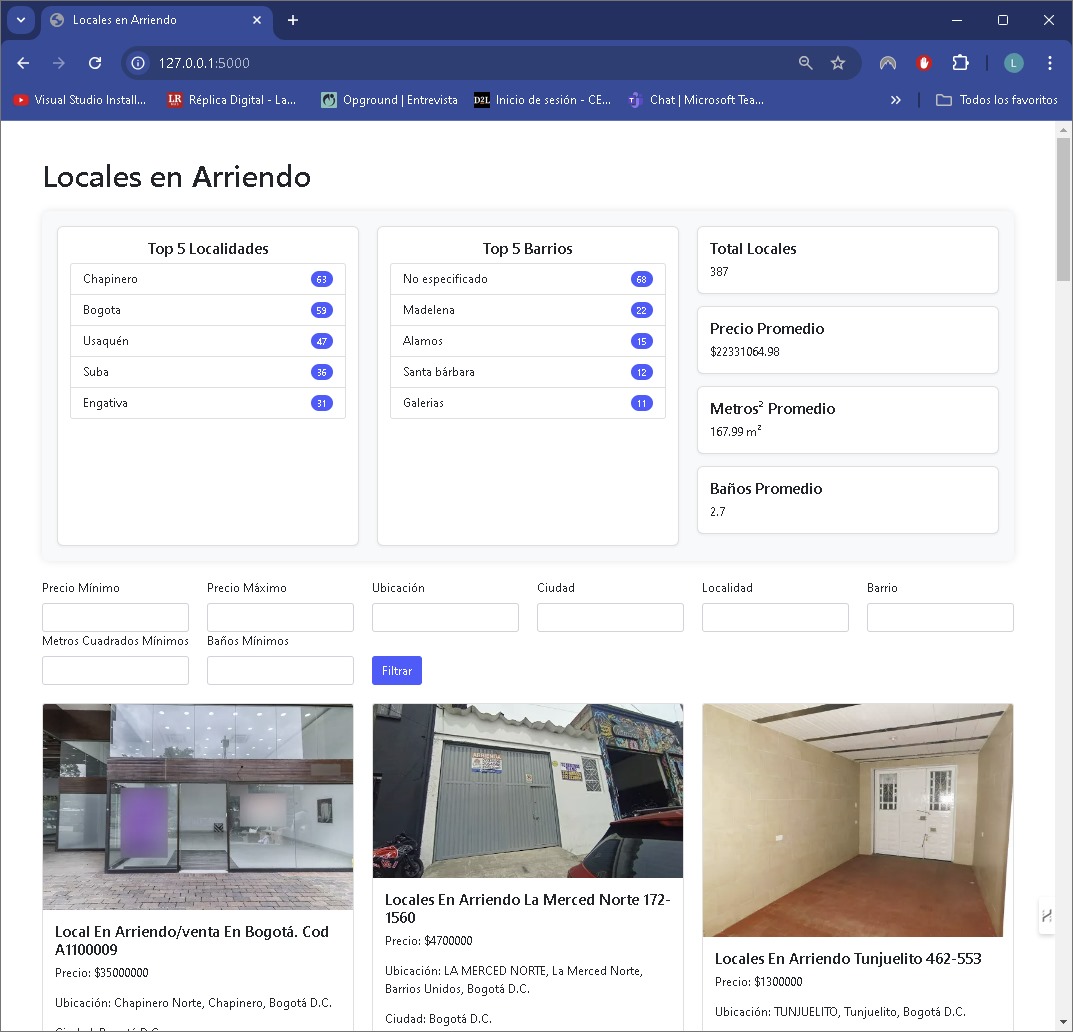Open the Tunjuelito empty room photo
Screen dimensions: 1073x1032
click(x=857, y=820)
